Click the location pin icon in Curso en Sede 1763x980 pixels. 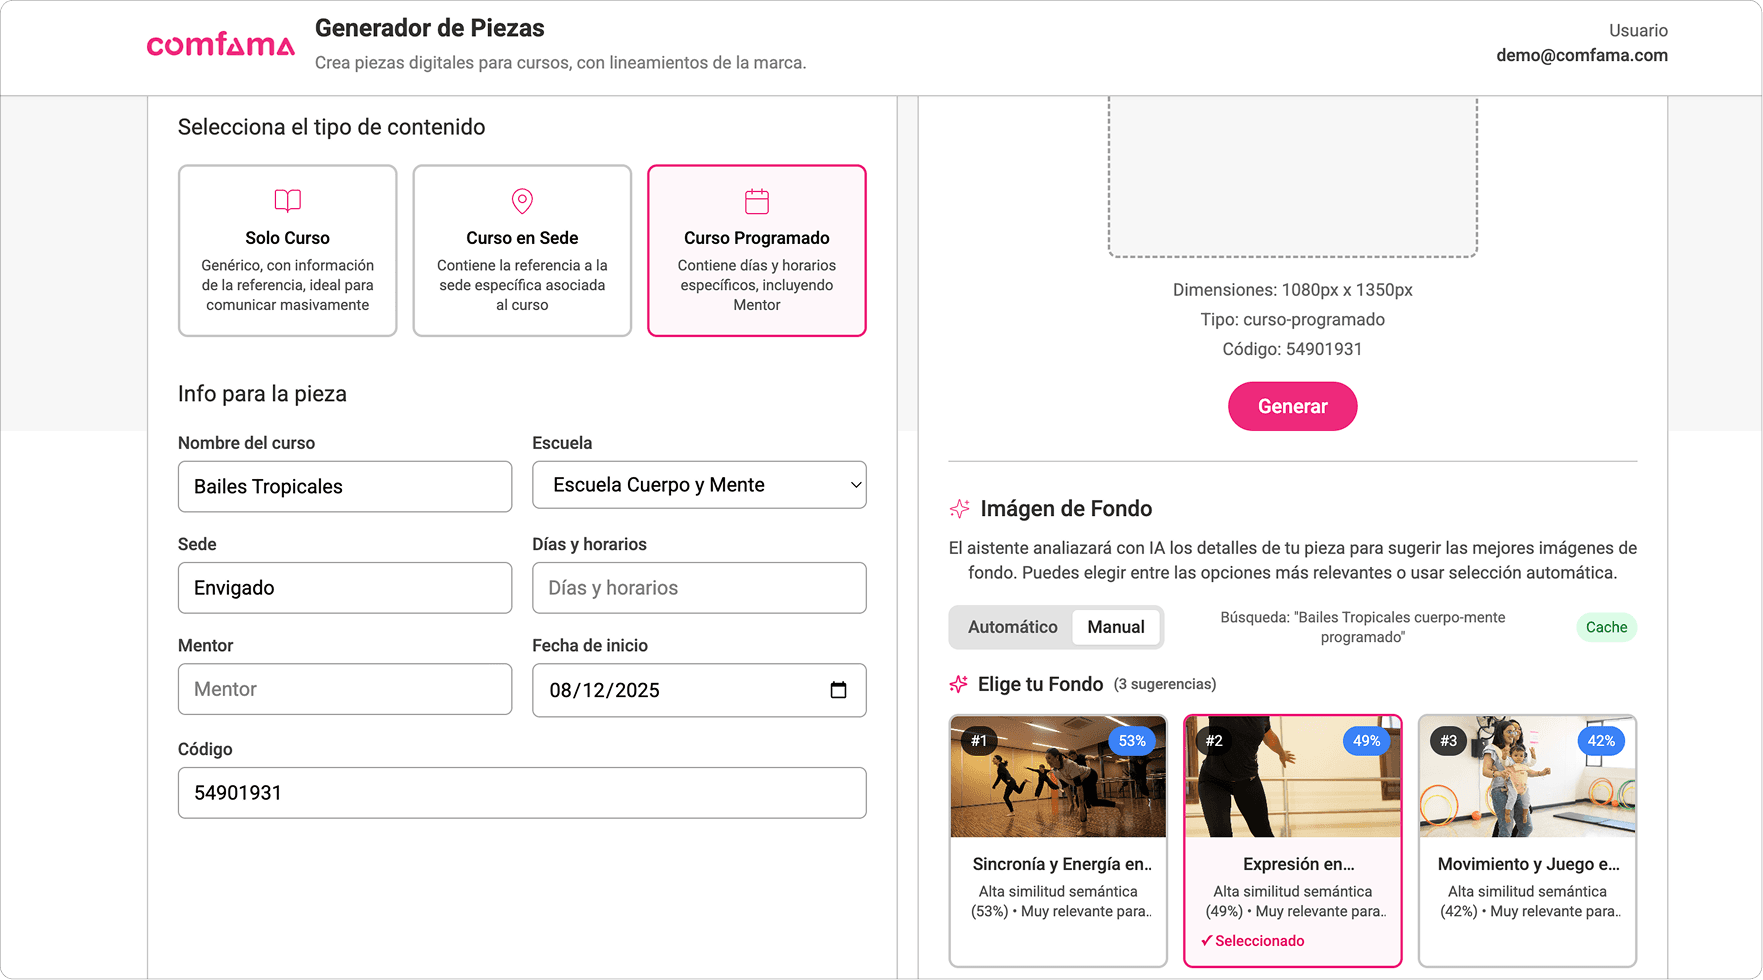click(522, 201)
